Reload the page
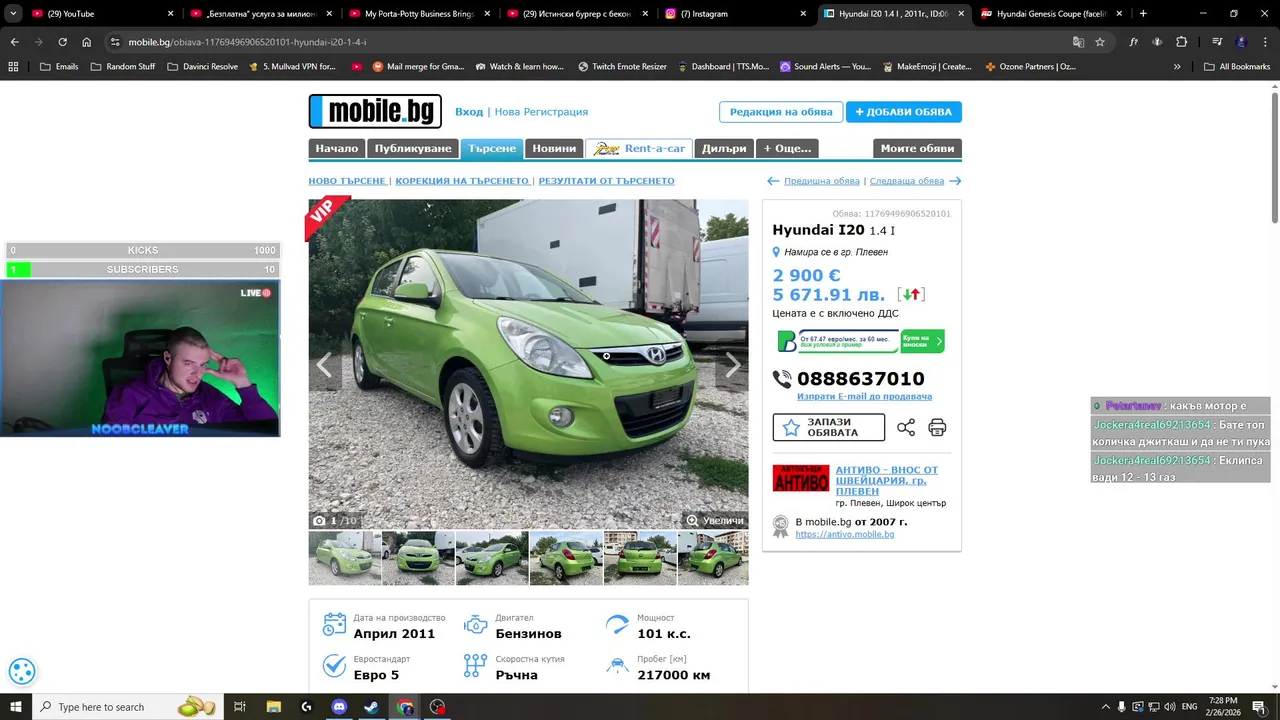 [x=62, y=42]
